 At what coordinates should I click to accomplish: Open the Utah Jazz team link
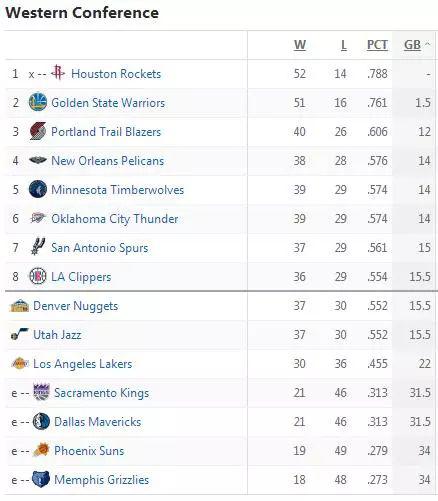[57, 335]
